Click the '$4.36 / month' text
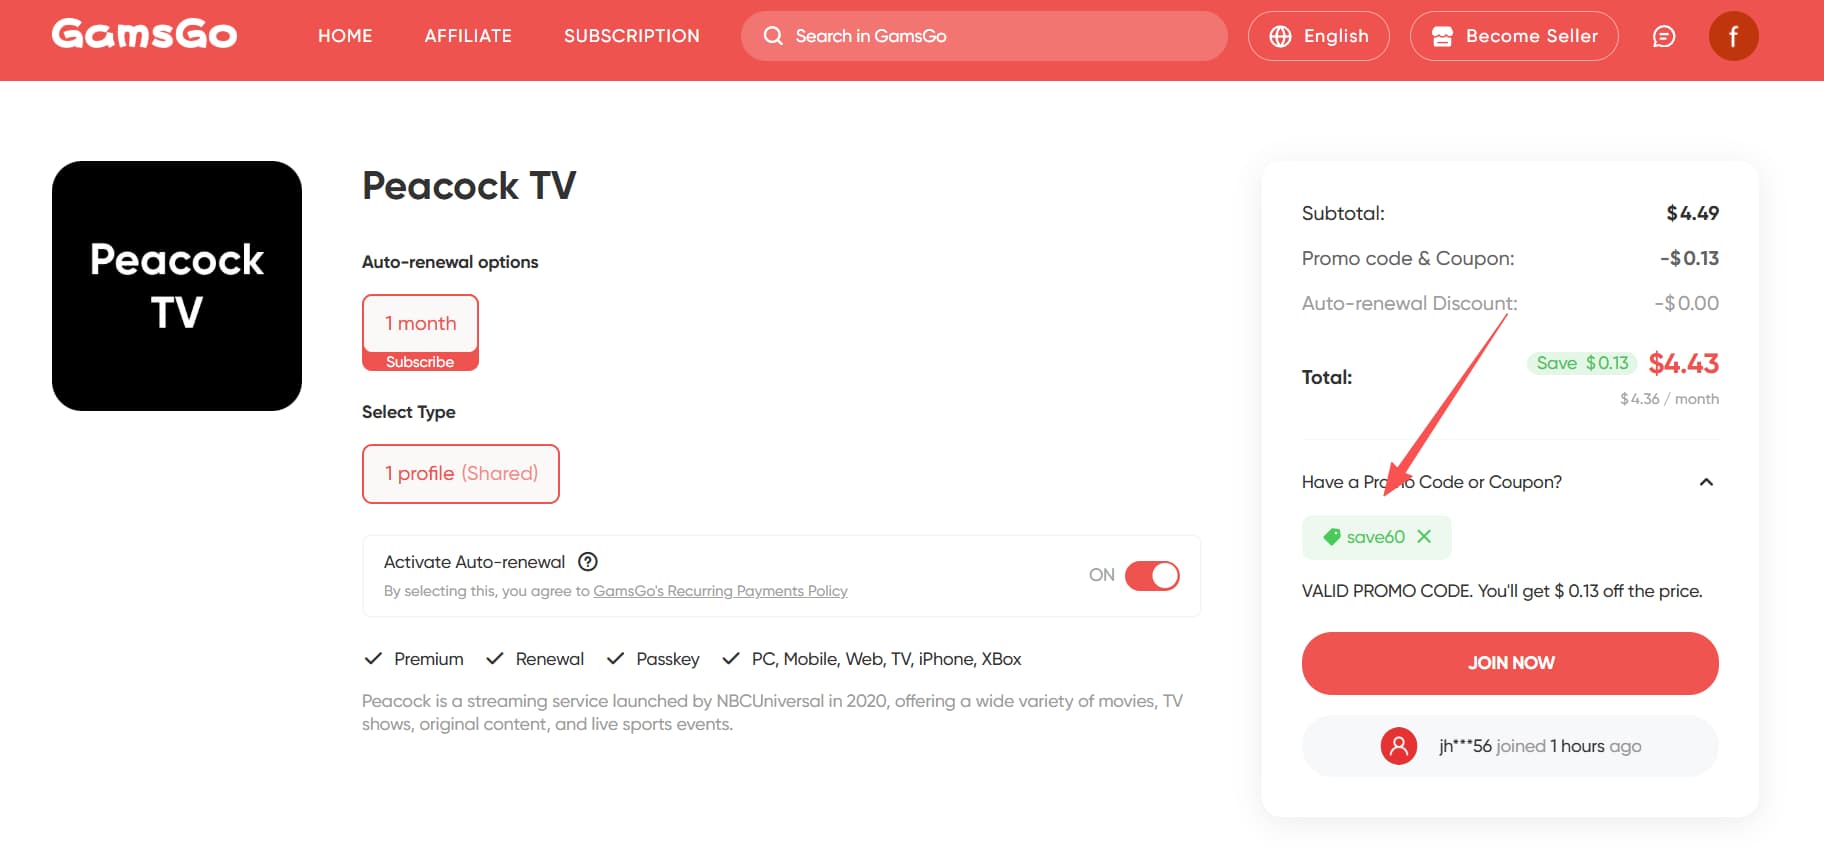1824x849 pixels. click(1669, 399)
